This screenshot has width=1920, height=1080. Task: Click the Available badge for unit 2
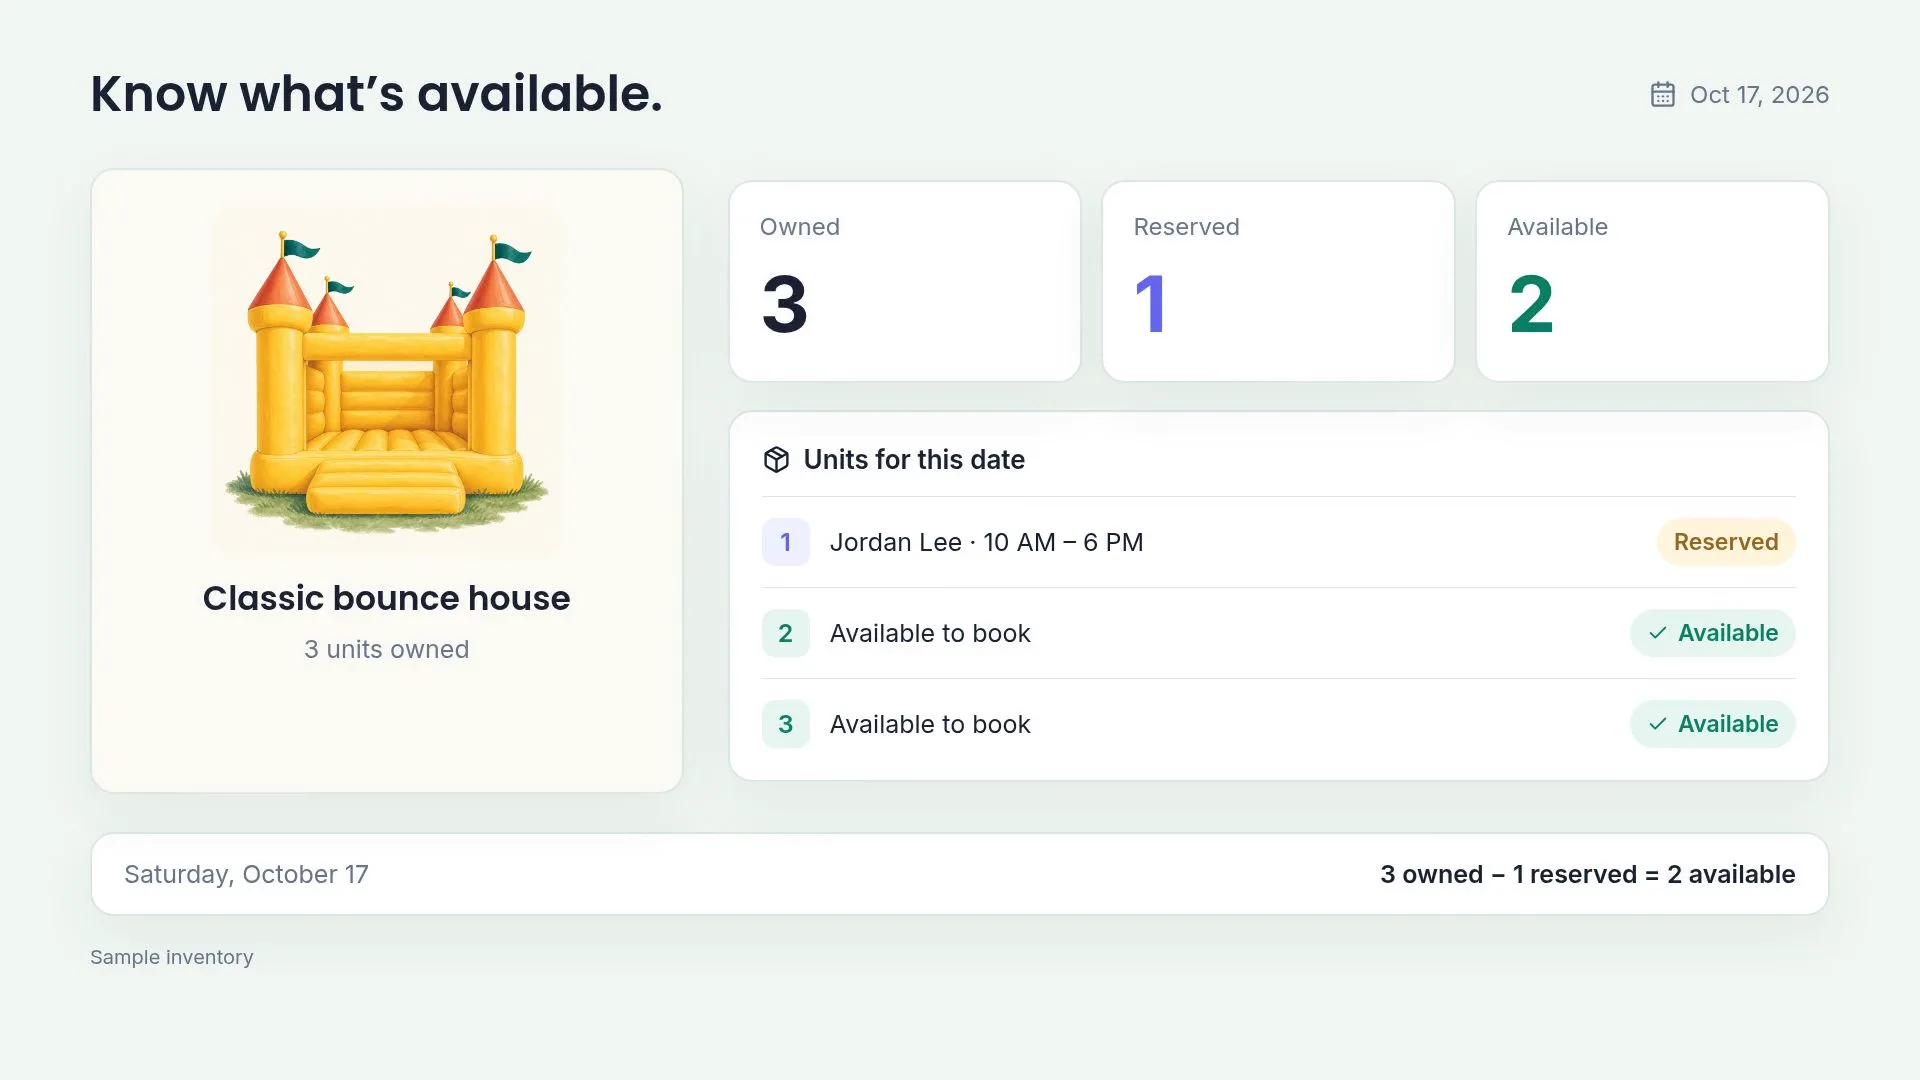(x=1713, y=633)
